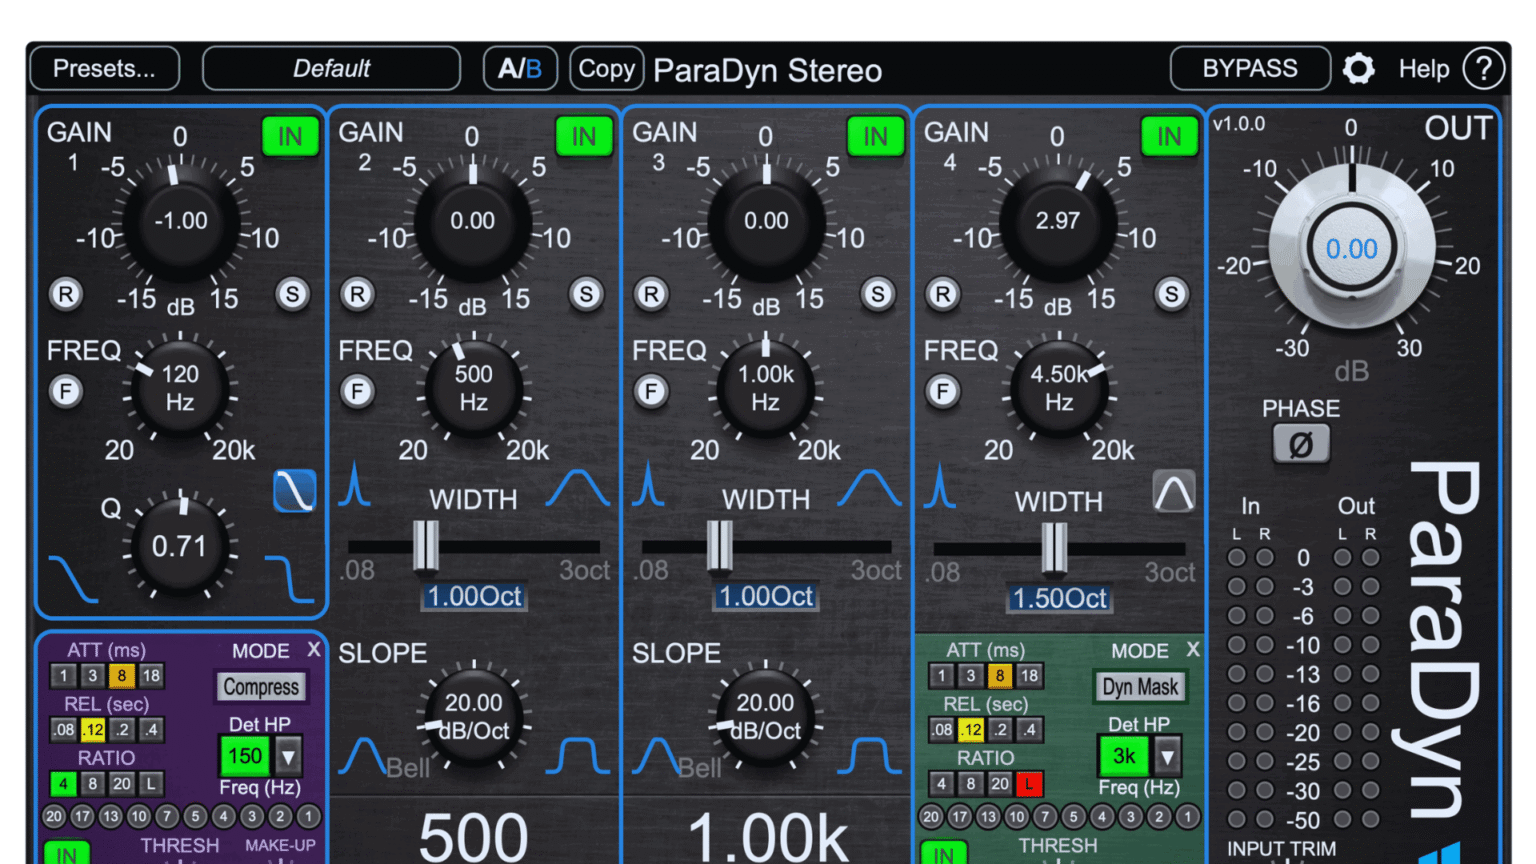This screenshot has width=1536, height=864.
Task: Click band 4 wide bell shape icon
Action: pos(1173,490)
